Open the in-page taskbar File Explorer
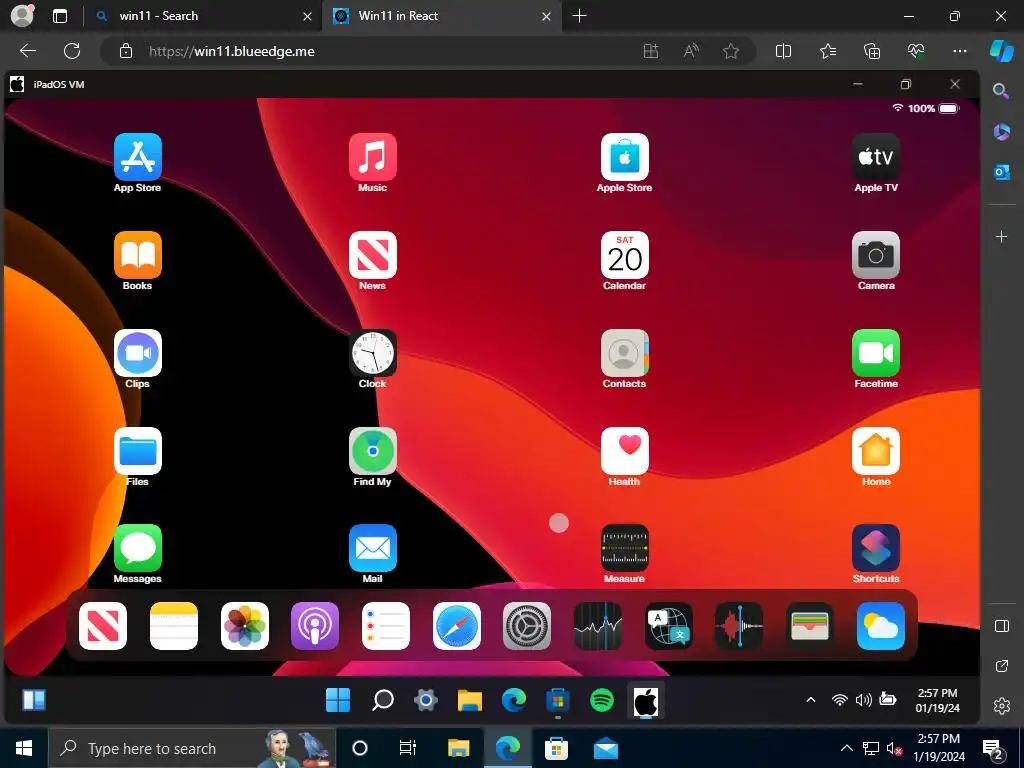The height and width of the screenshot is (768, 1024). pyautogui.click(x=470, y=701)
